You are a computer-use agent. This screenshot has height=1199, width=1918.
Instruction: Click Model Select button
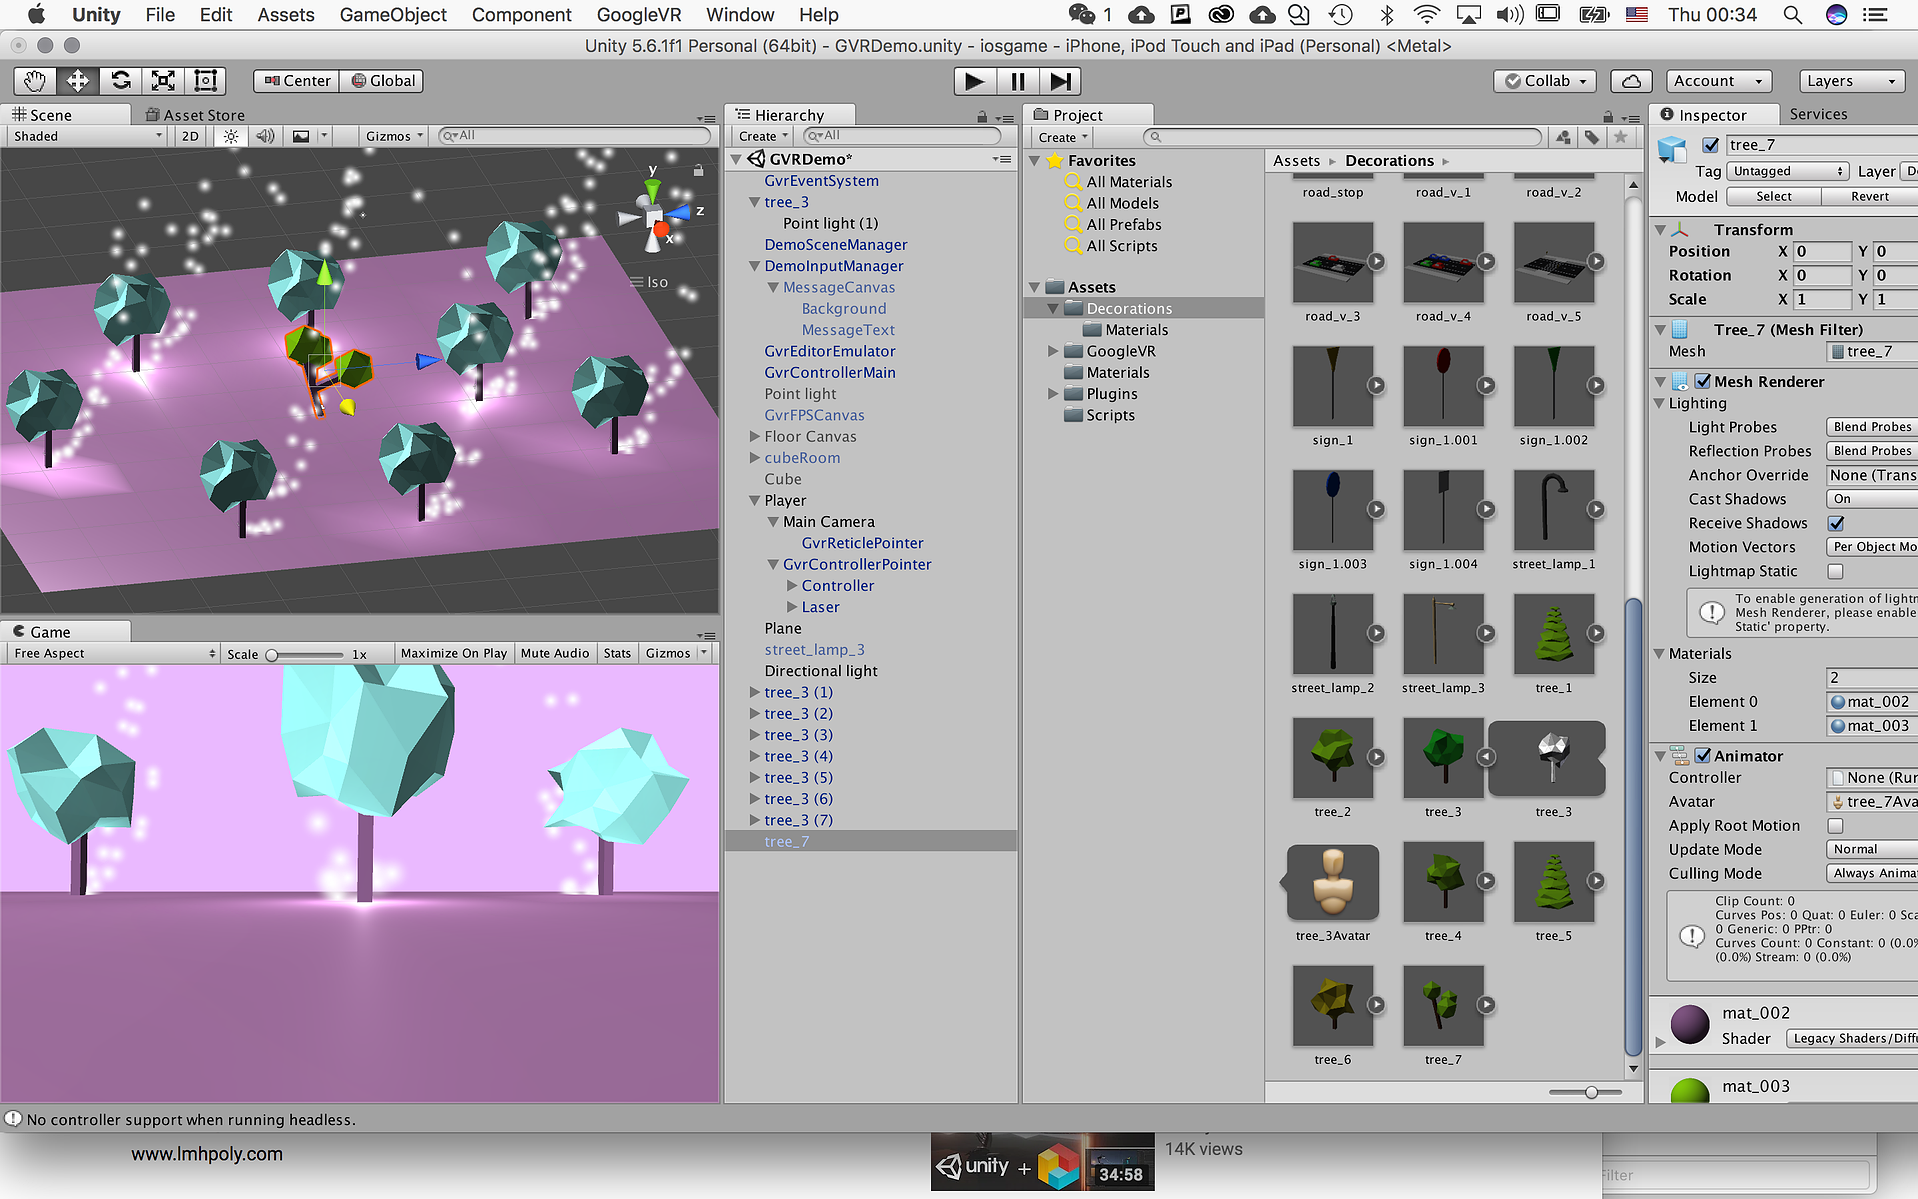1774,196
